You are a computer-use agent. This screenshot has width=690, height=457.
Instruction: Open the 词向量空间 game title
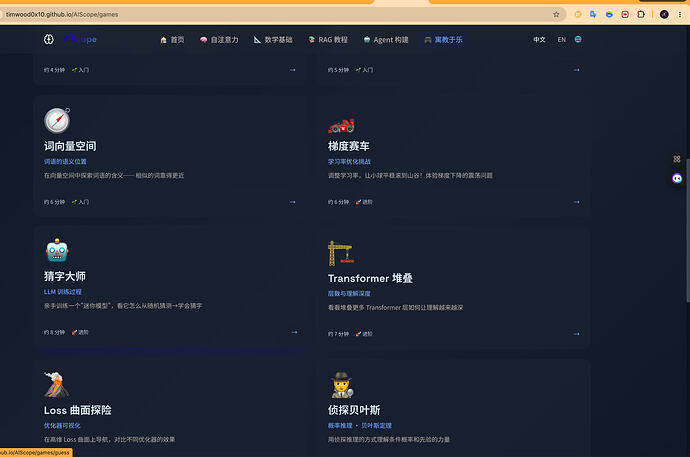pyautogui.click(x=70, y=146)
